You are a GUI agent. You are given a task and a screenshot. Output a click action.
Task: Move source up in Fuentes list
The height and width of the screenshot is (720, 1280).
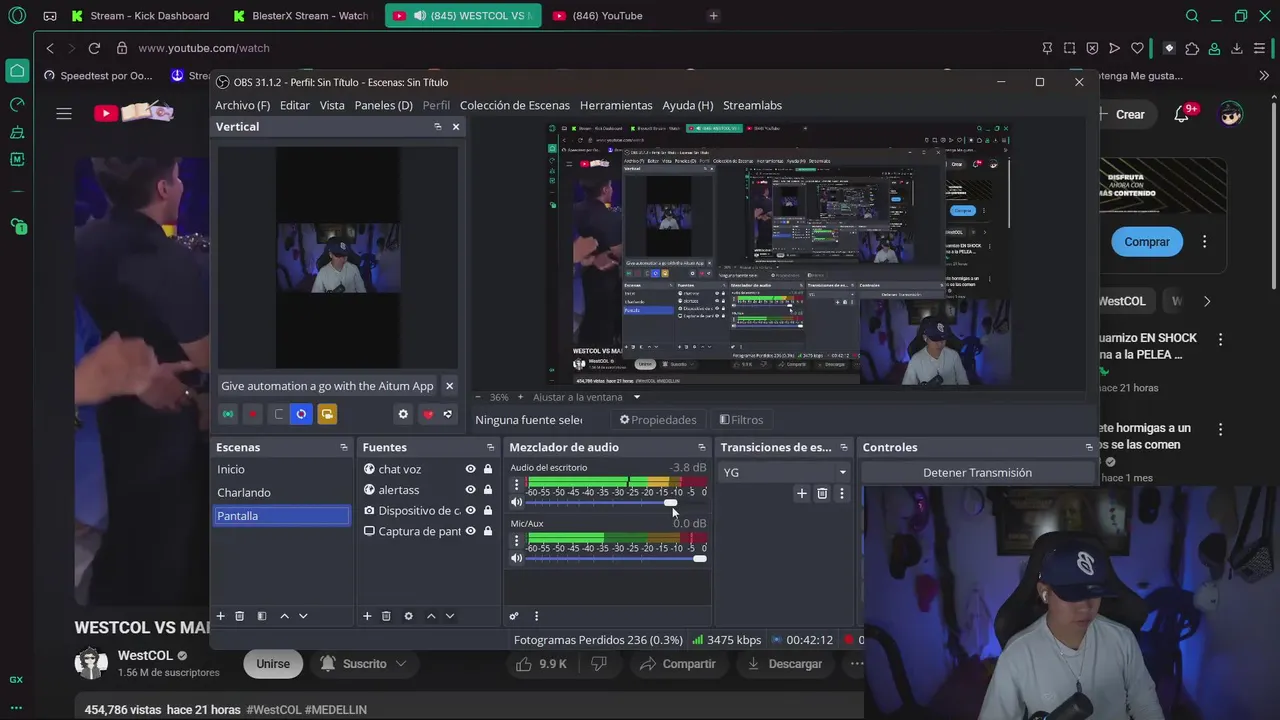431,616
